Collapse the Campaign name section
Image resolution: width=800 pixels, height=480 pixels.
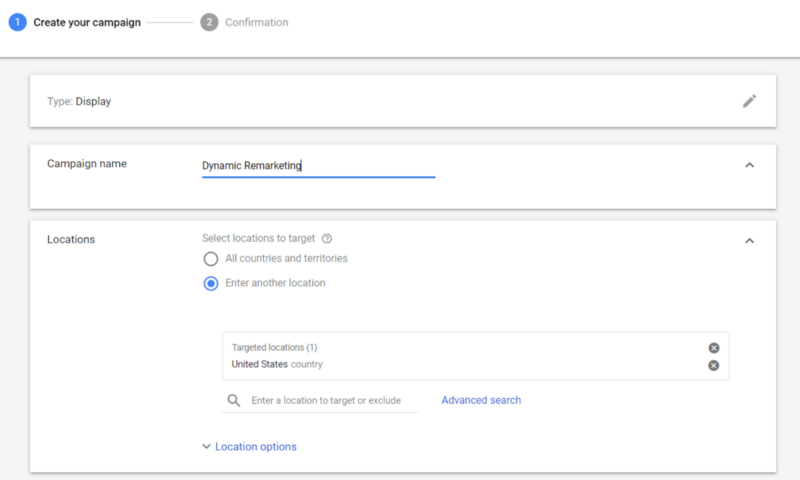749,165
